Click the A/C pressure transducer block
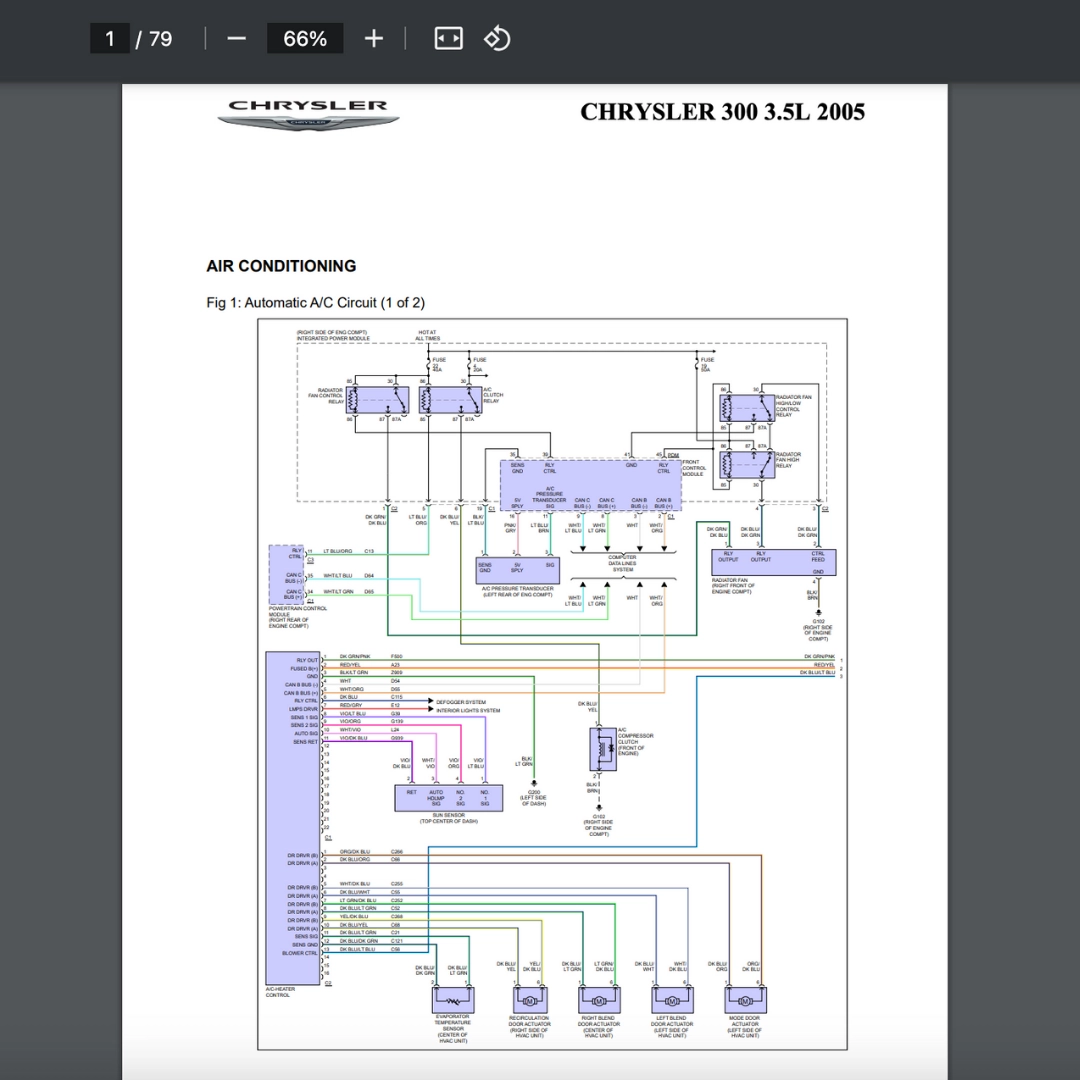This screenshot has height=1080, width=1080. (x=517, y=570)
